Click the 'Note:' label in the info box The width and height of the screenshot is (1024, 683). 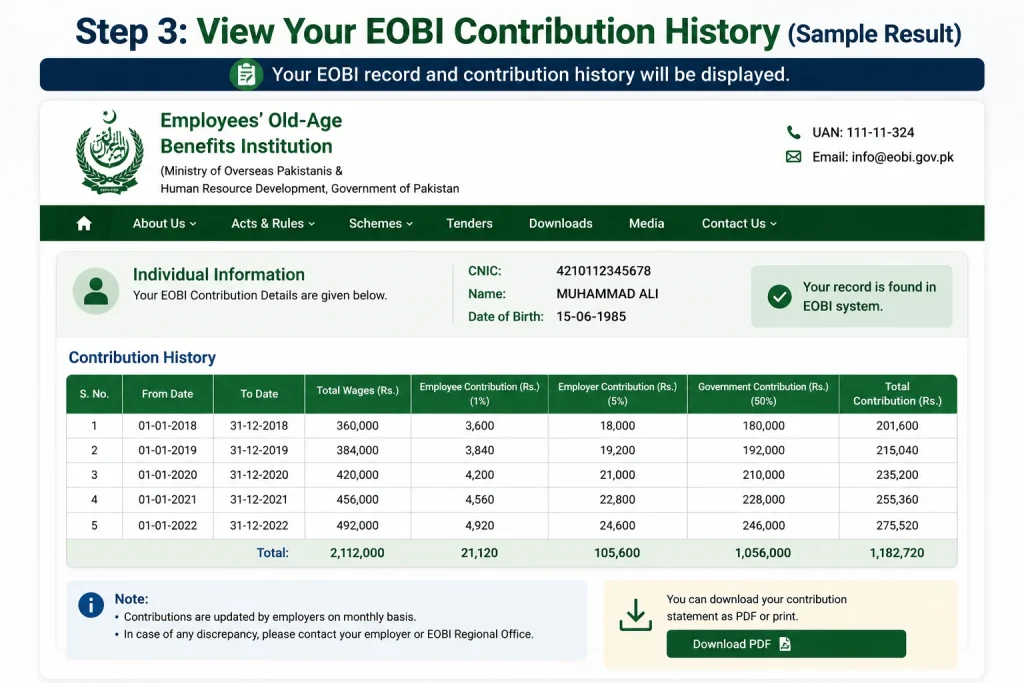tap(131, 599)
